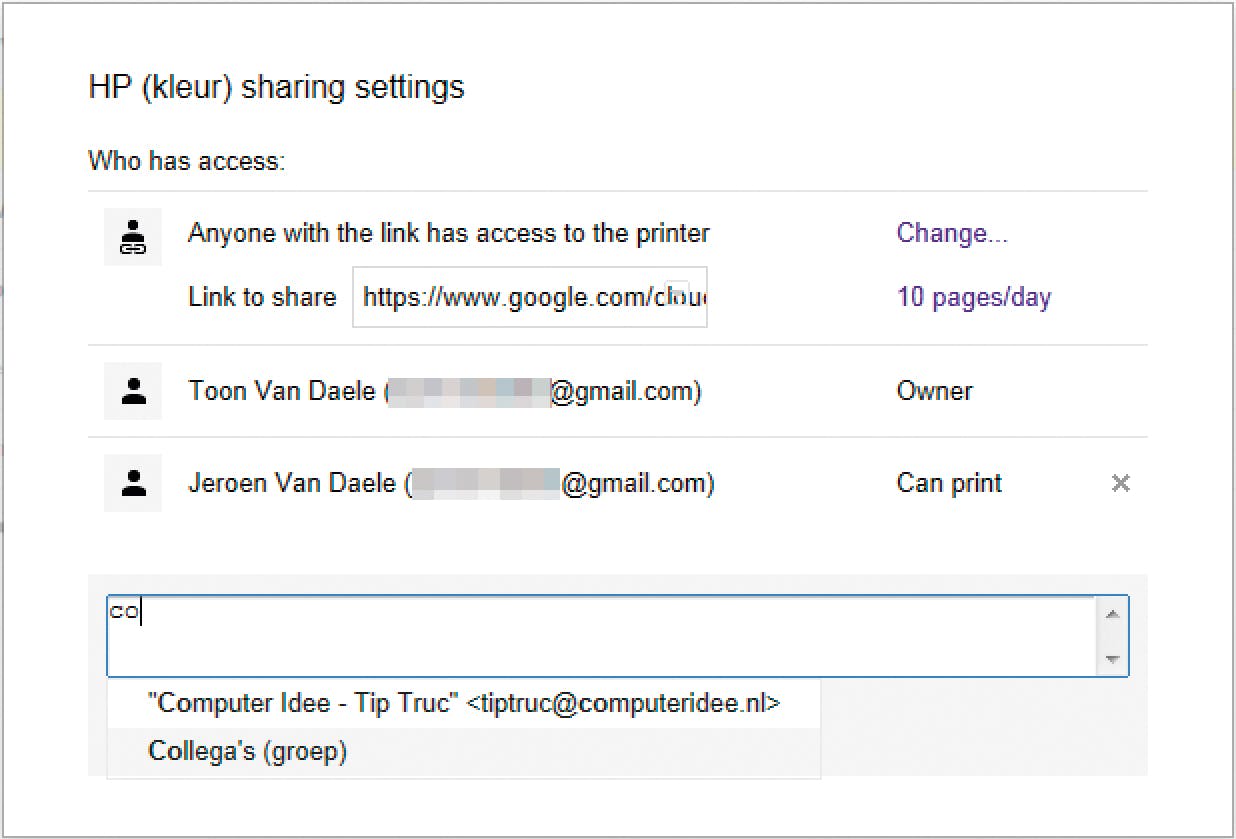Select the Link to share URL field
The width and height of the screenshot is (1236, 839).
529,297
